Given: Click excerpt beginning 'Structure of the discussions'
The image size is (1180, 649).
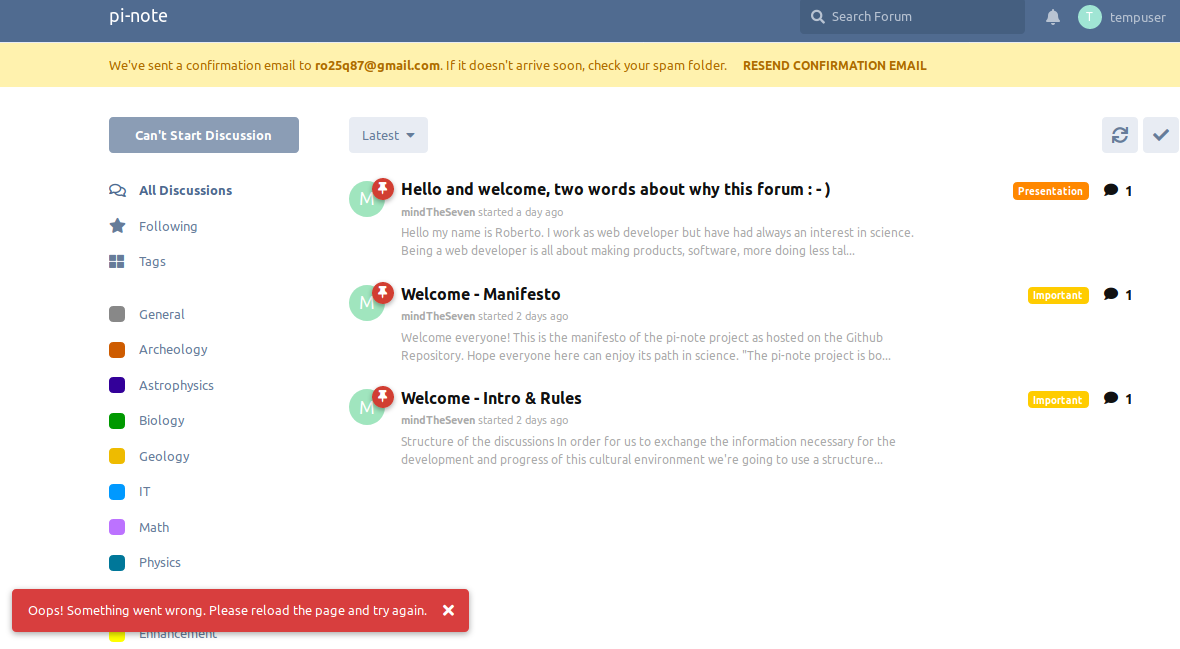Looking at the screenshot, I should pos(648,450).
